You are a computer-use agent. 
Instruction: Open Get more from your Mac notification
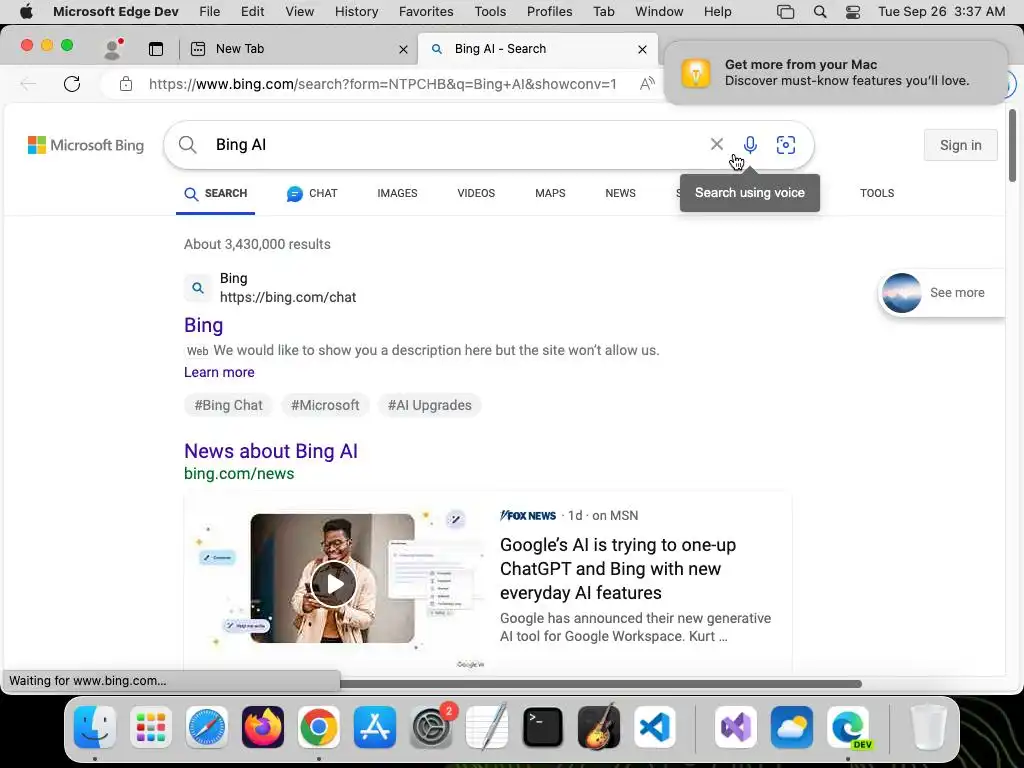(x=835, y=72)
